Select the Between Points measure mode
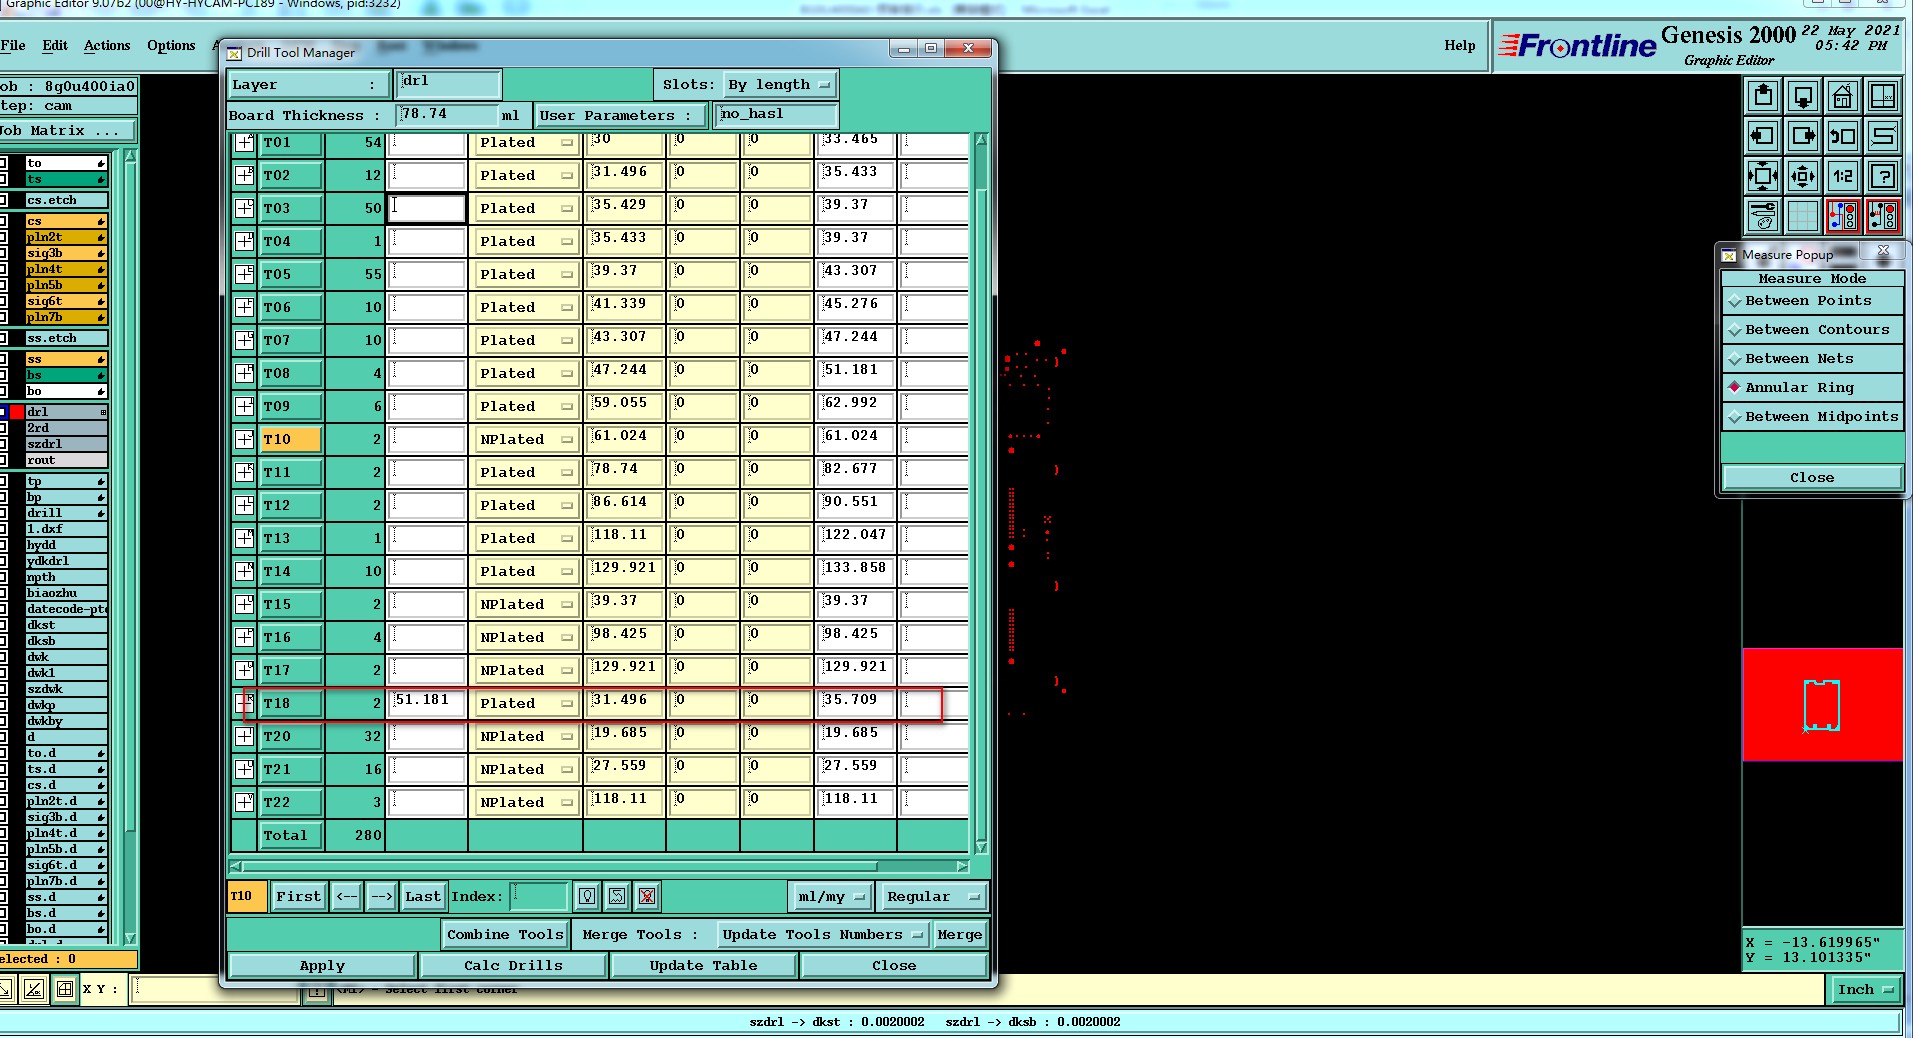The height and width of the screenshot is (1038, 1913). [1812, 301]
